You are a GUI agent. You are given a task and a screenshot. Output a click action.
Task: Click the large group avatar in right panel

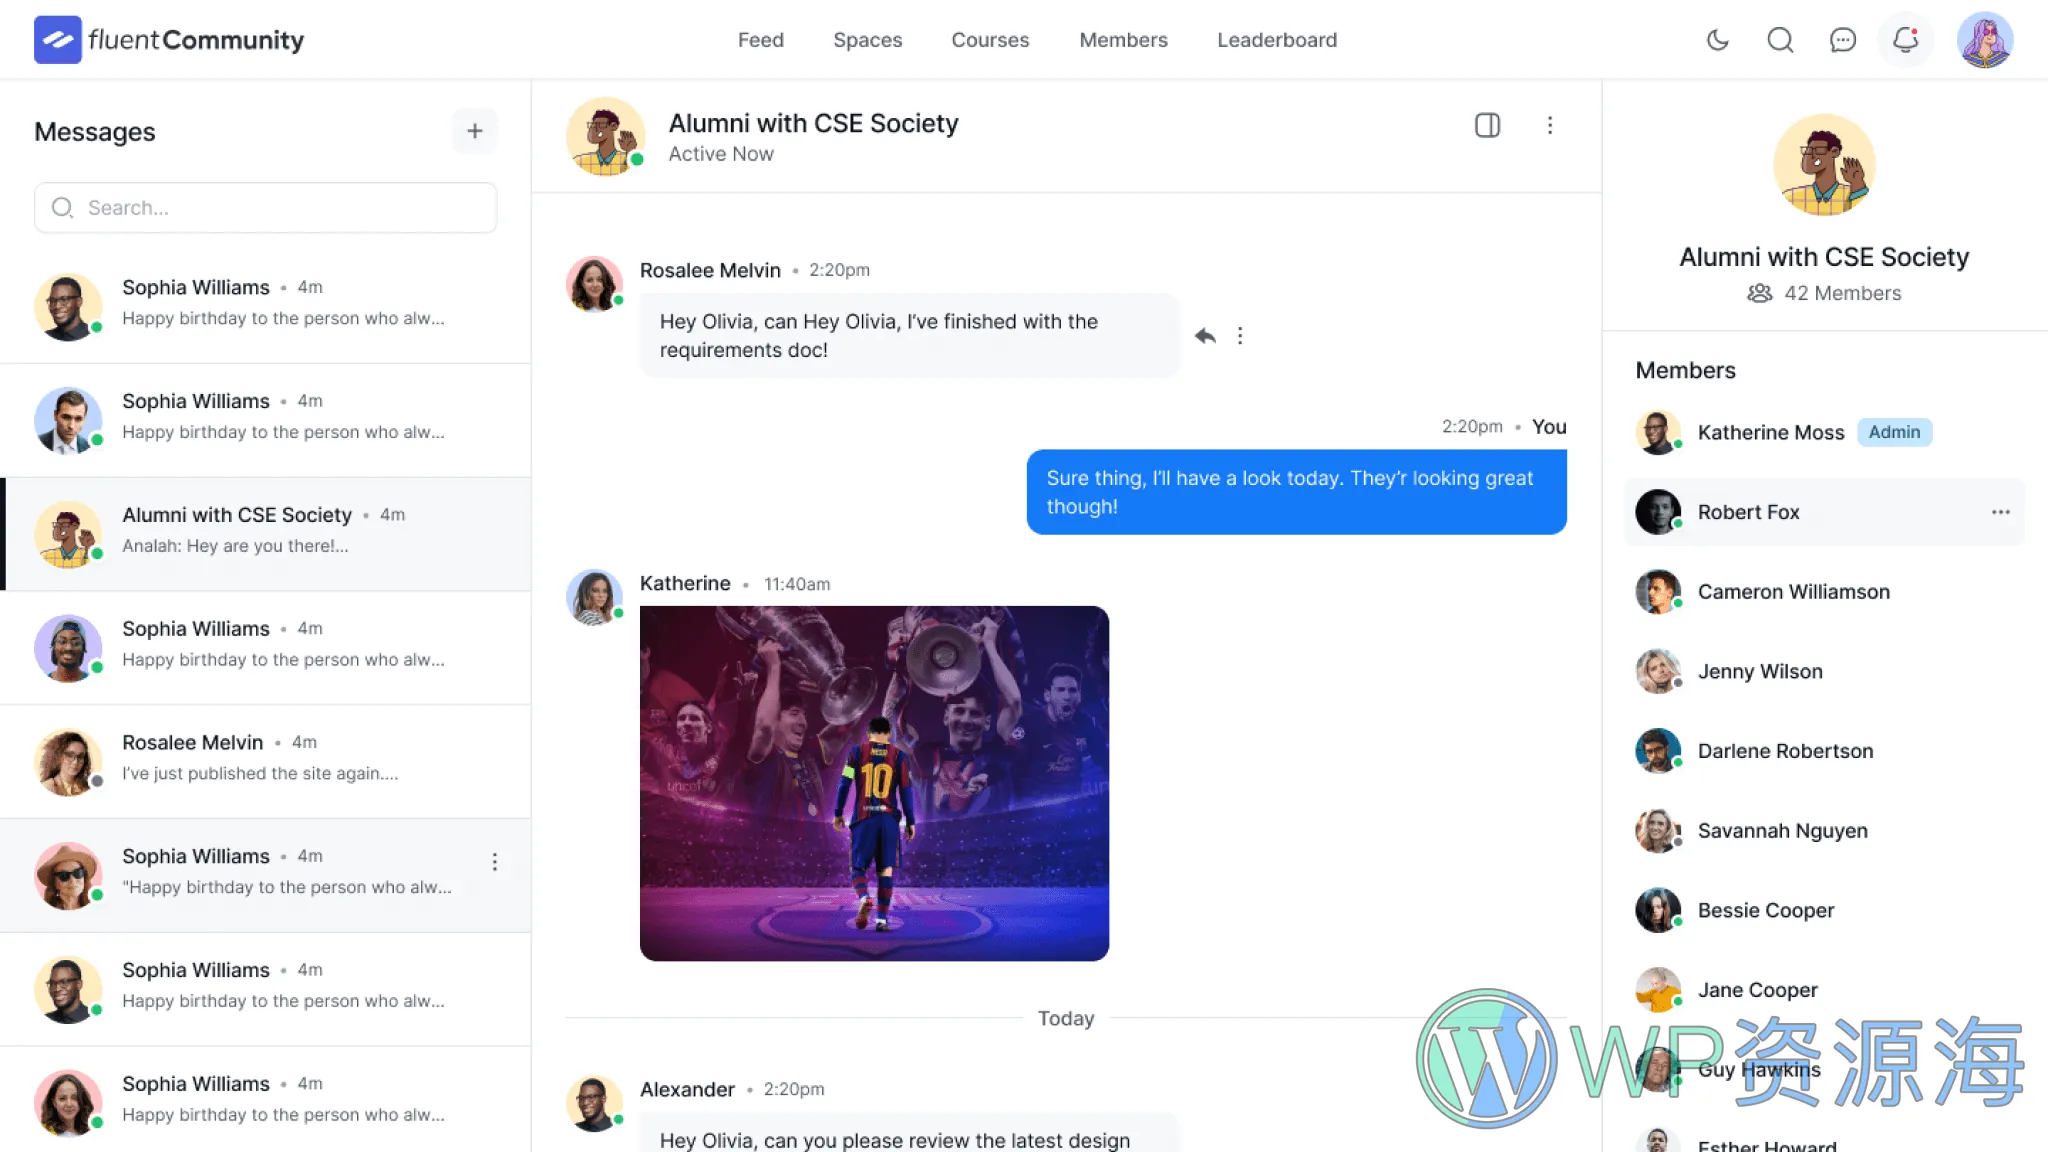pos(1824,165)
